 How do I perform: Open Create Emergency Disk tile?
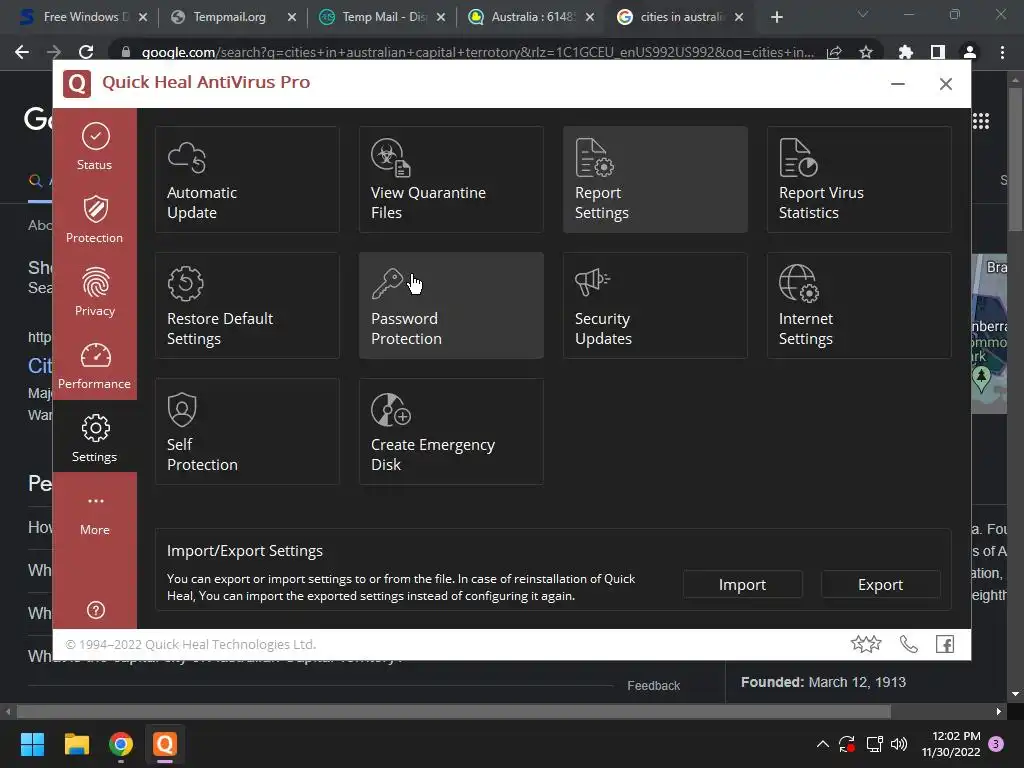[451, 431]
